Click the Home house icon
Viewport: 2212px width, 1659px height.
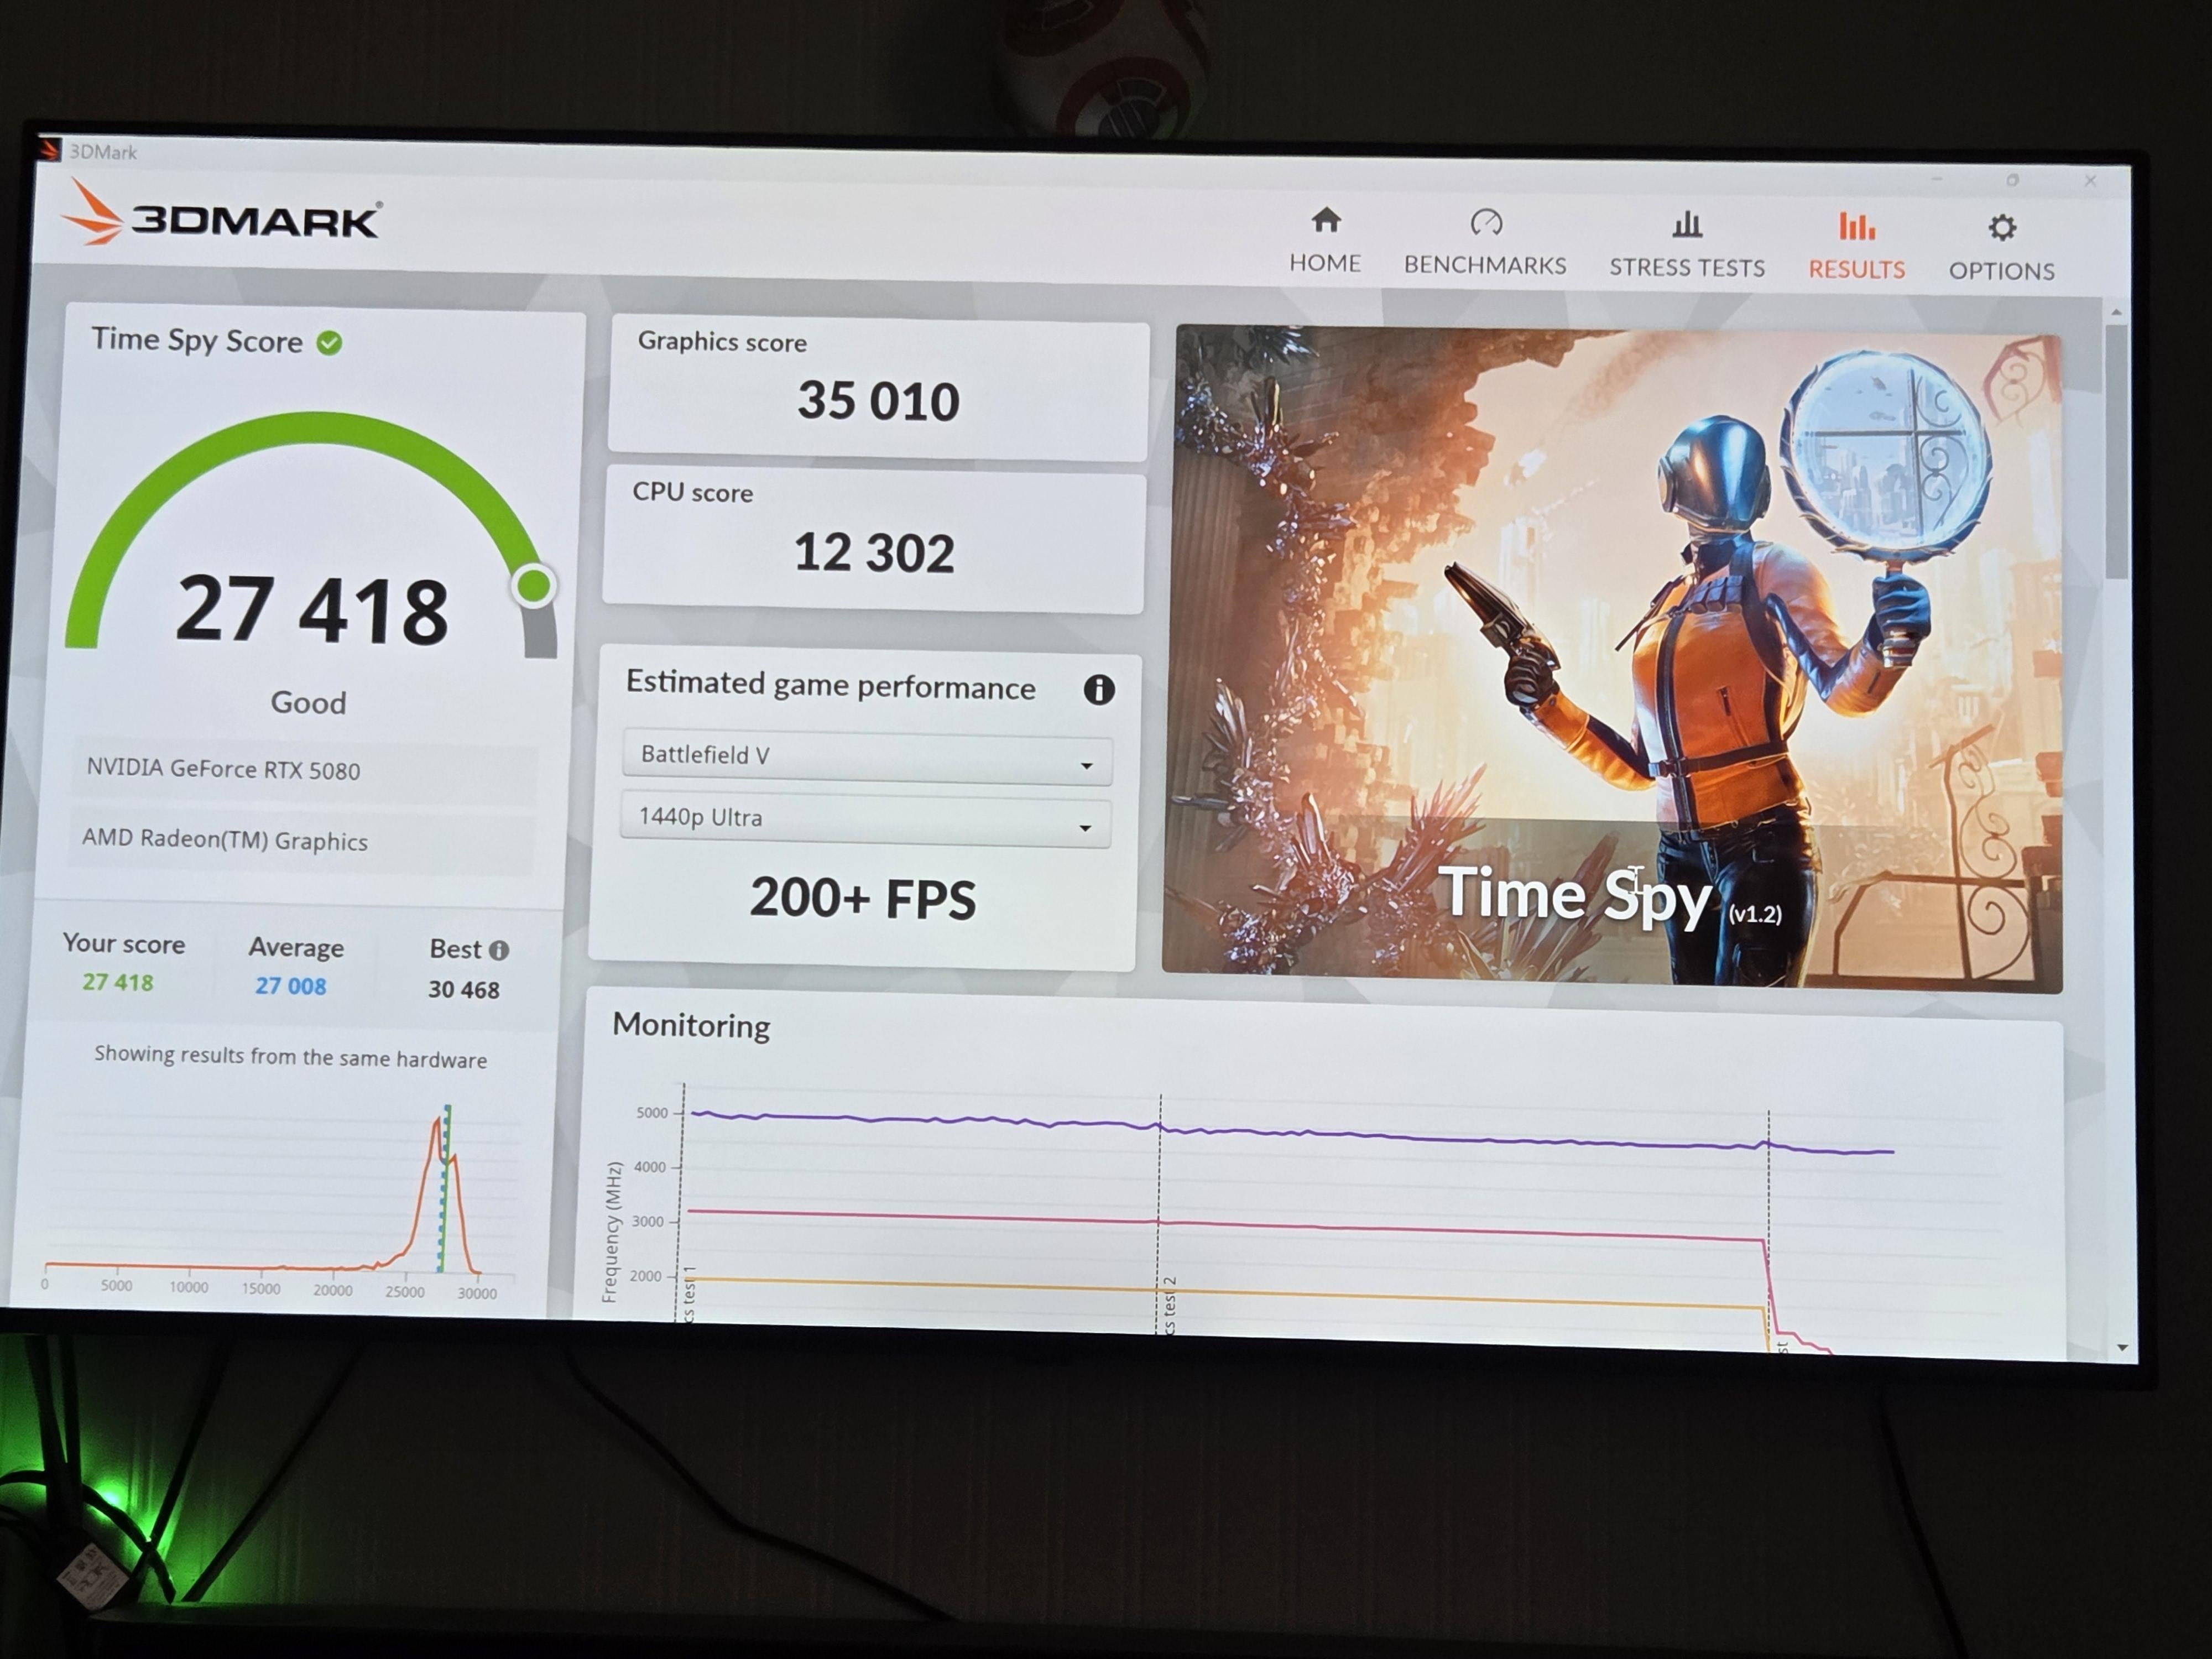[x=1326, y=219]
